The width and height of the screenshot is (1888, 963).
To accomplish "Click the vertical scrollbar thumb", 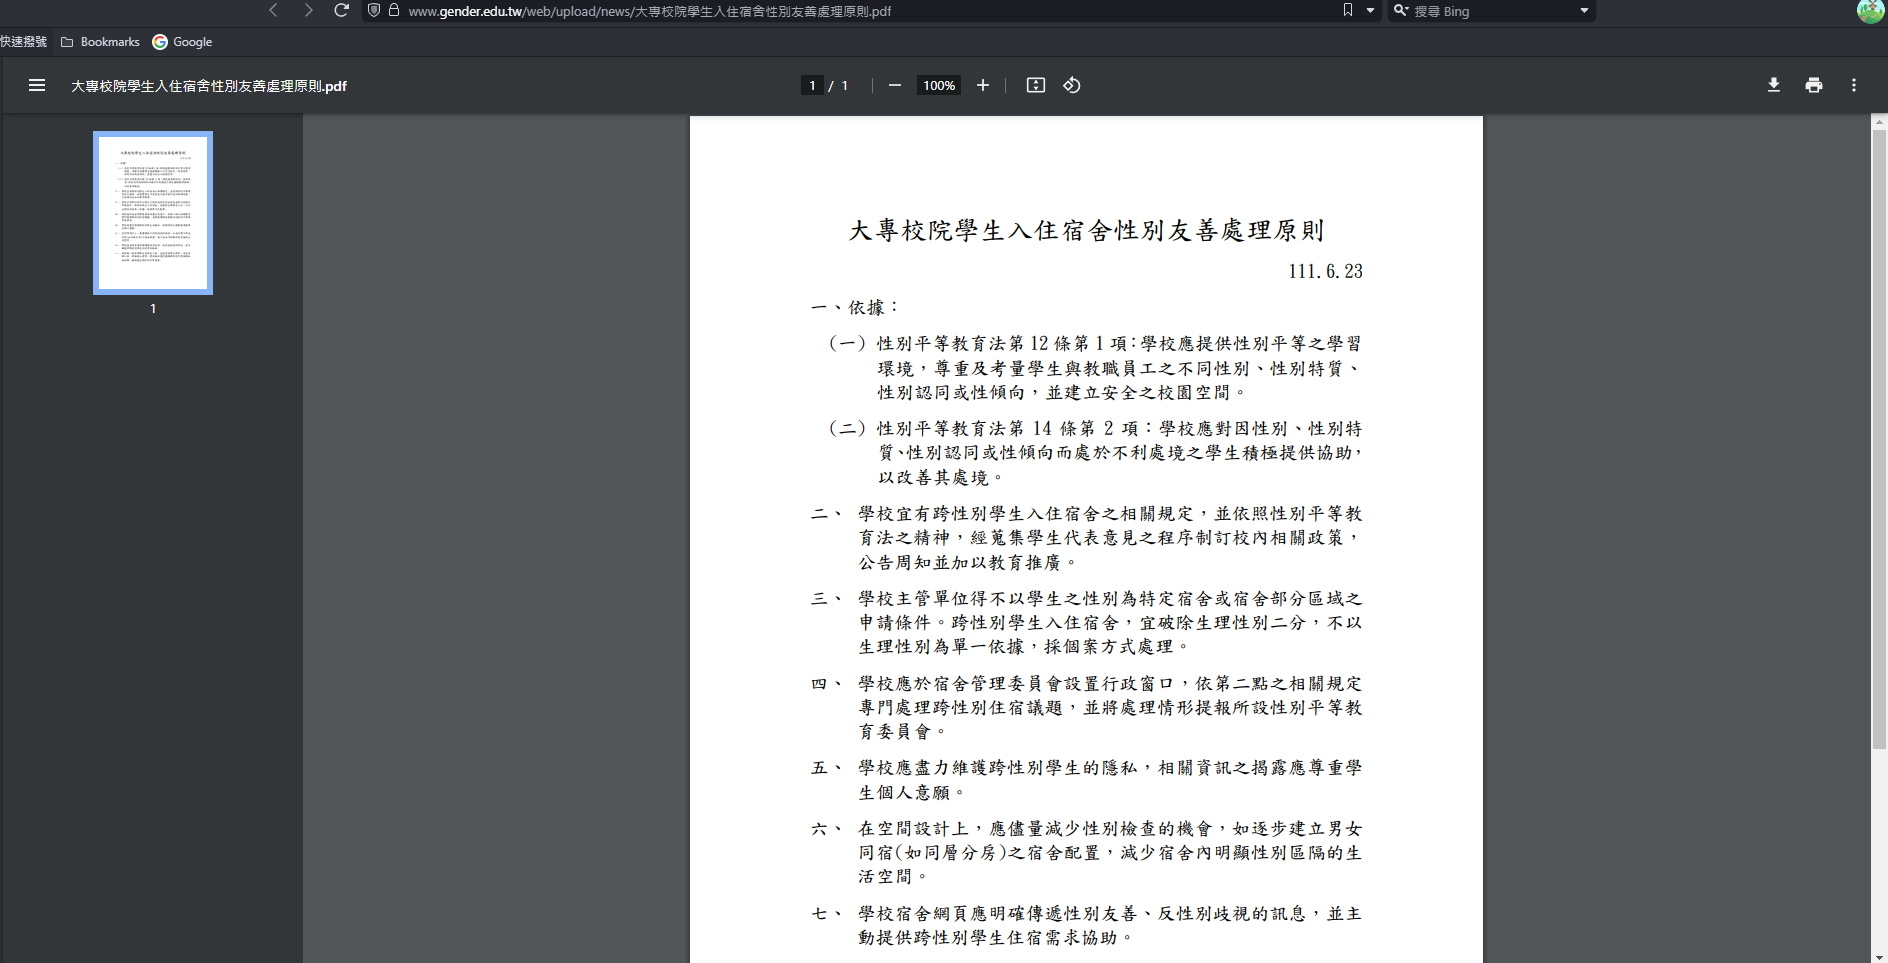I will pyautogui.click(x=1879, y=438).
